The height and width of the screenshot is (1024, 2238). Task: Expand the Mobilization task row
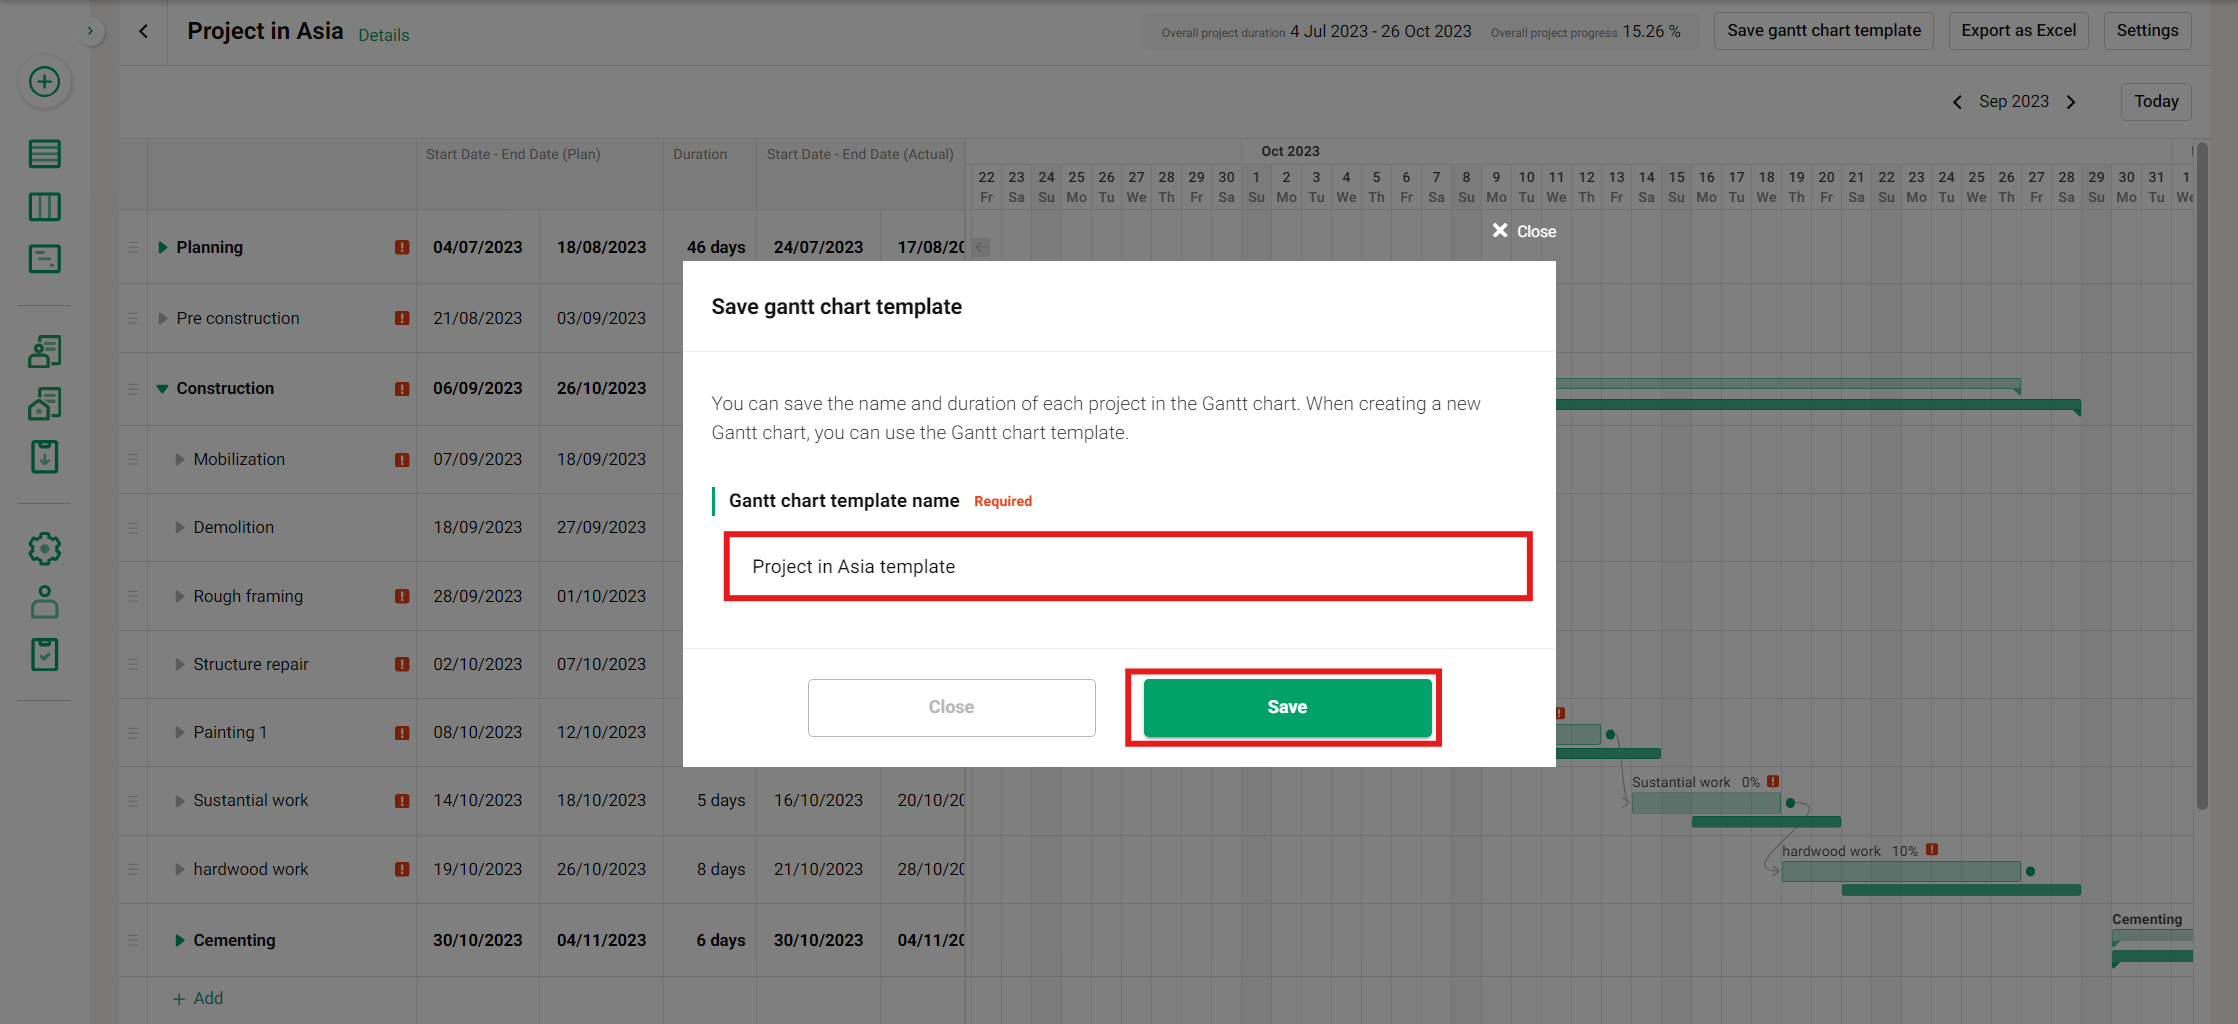(x=180, y=459)
